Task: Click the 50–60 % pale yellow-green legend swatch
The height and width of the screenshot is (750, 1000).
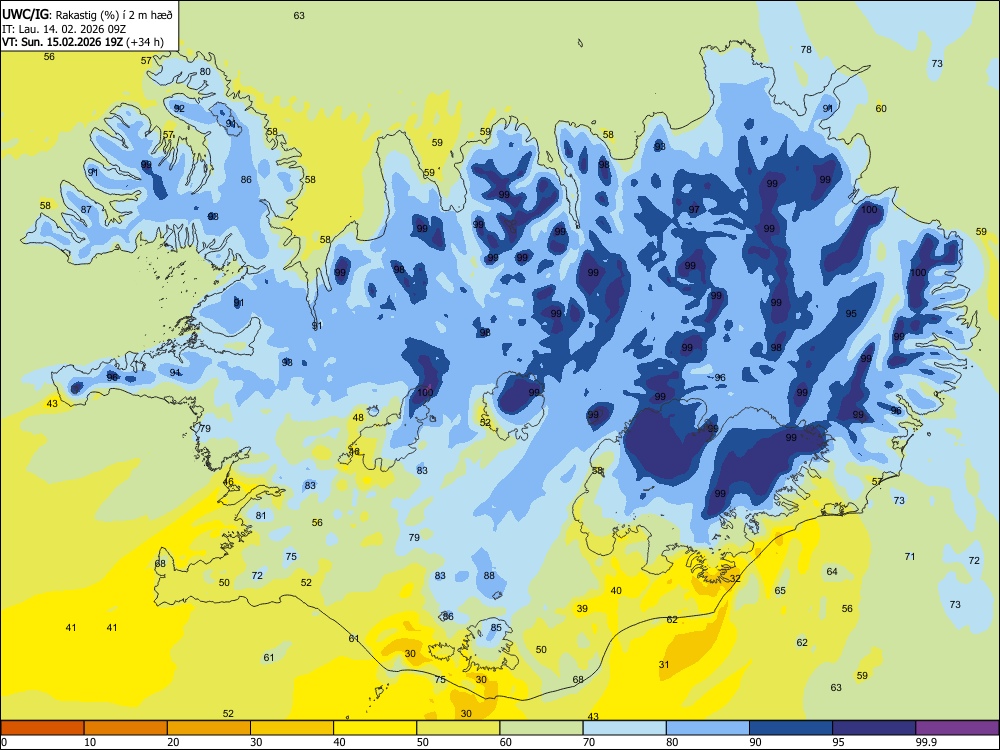Action: (x=458, y=728)
